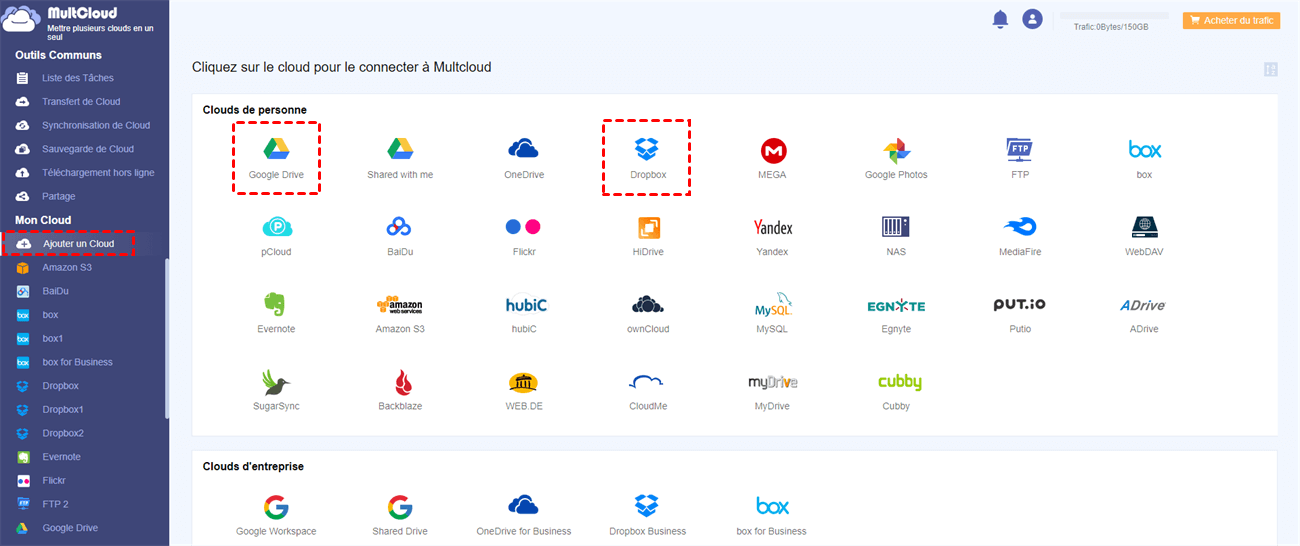
Task: Select Téléchargement hors ligne
Action: click(98, 173)
